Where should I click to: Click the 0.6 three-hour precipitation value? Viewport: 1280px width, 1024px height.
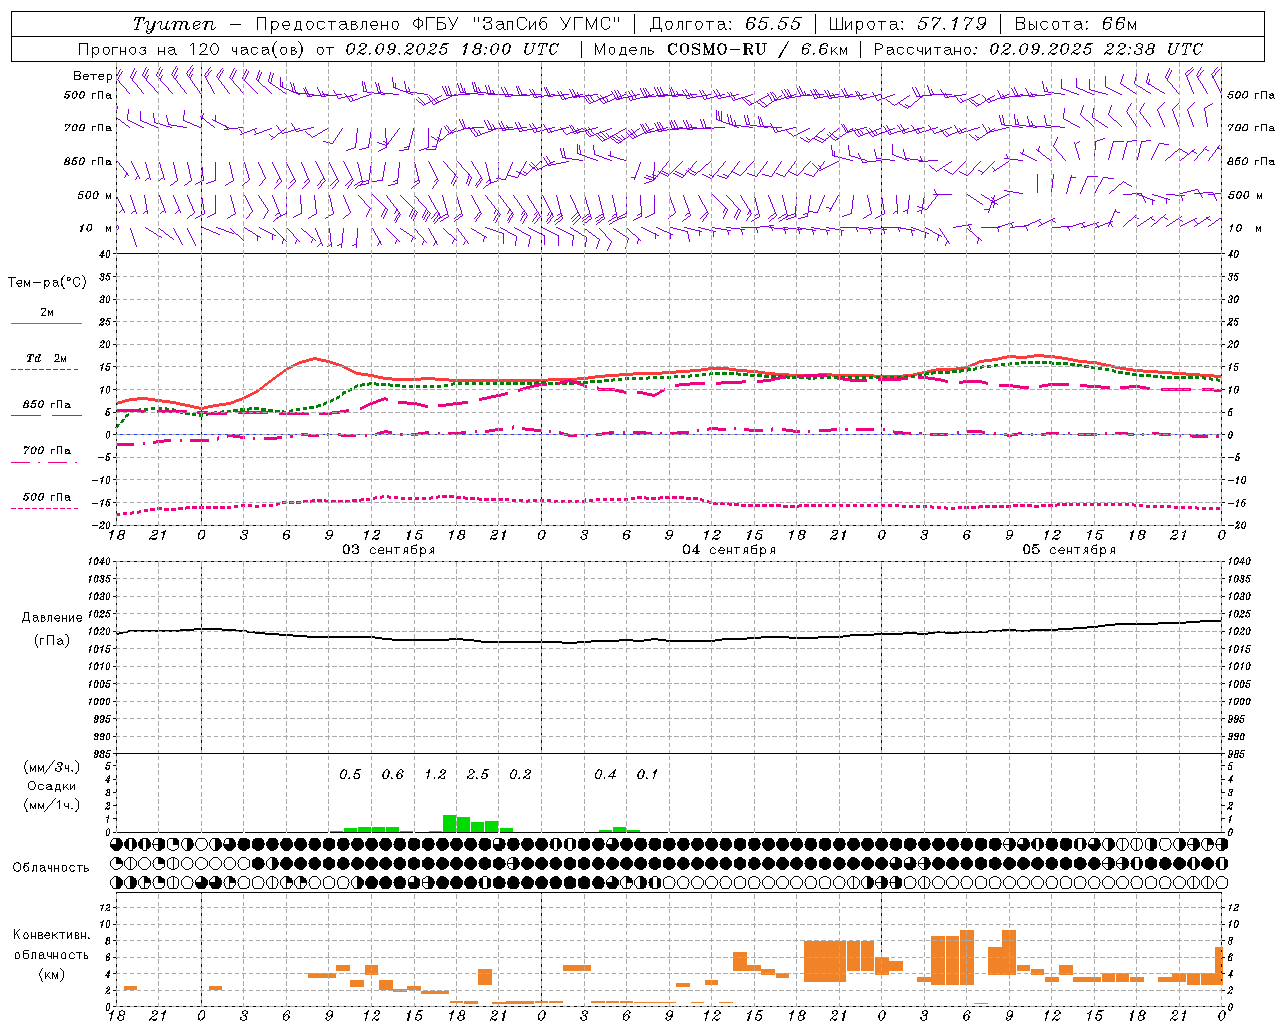coord(393,774)
